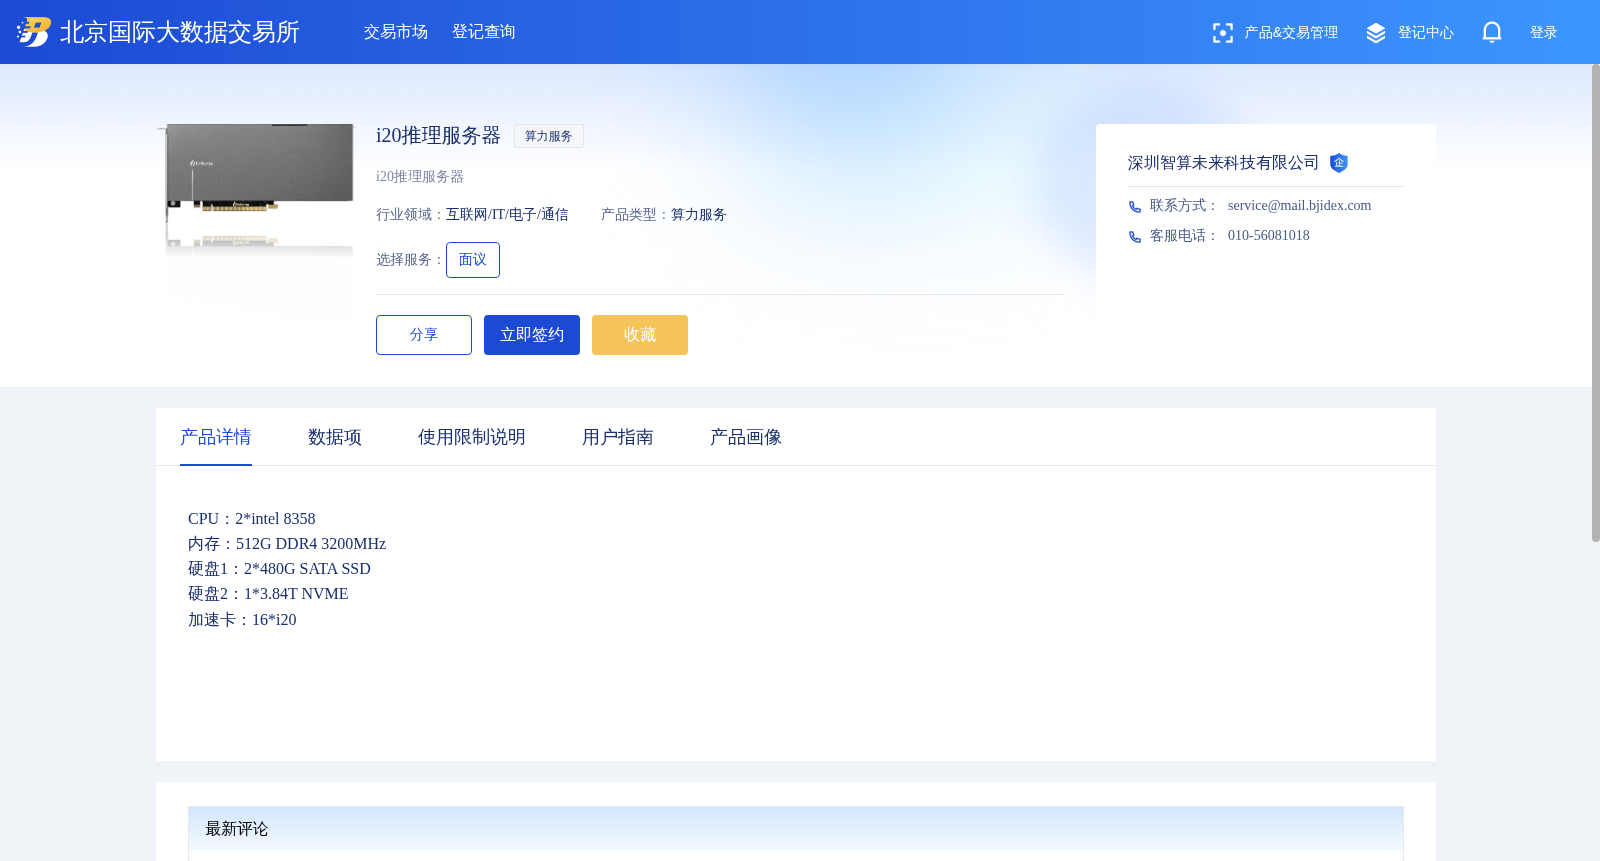Click the Beijing data exchange logo icon
Image resolution: width=1600 pixels, height=861 pixels.
click(x=34, y=32)
